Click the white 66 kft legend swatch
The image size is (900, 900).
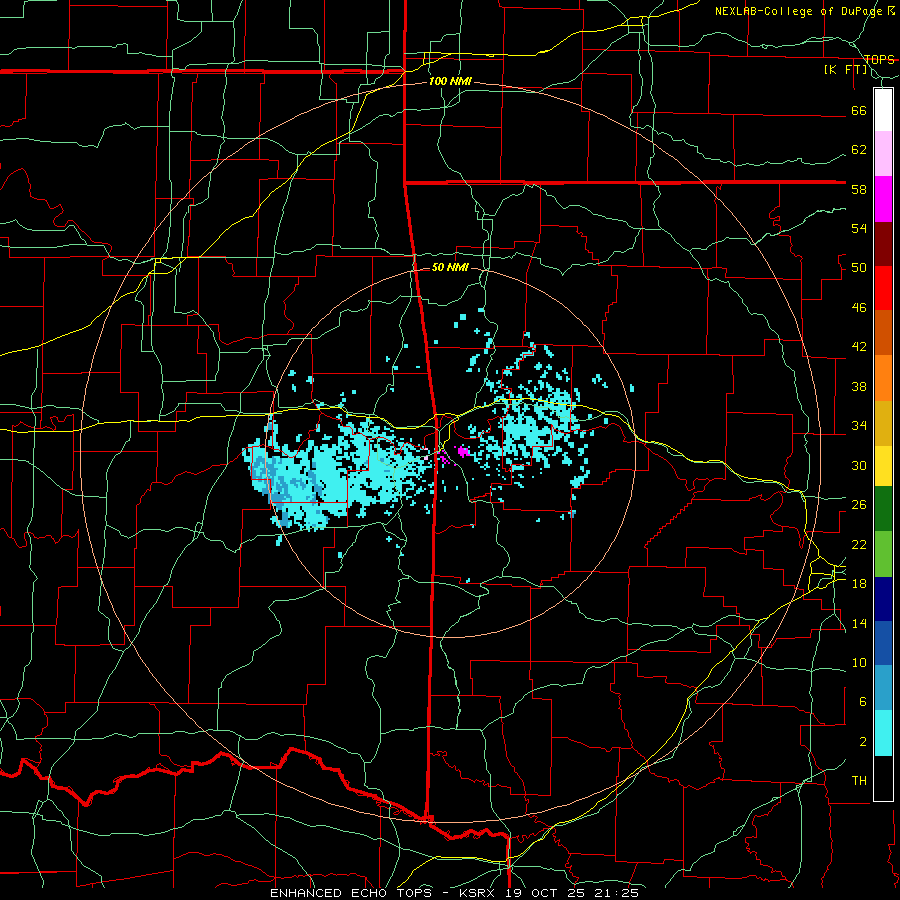[883, 110]
